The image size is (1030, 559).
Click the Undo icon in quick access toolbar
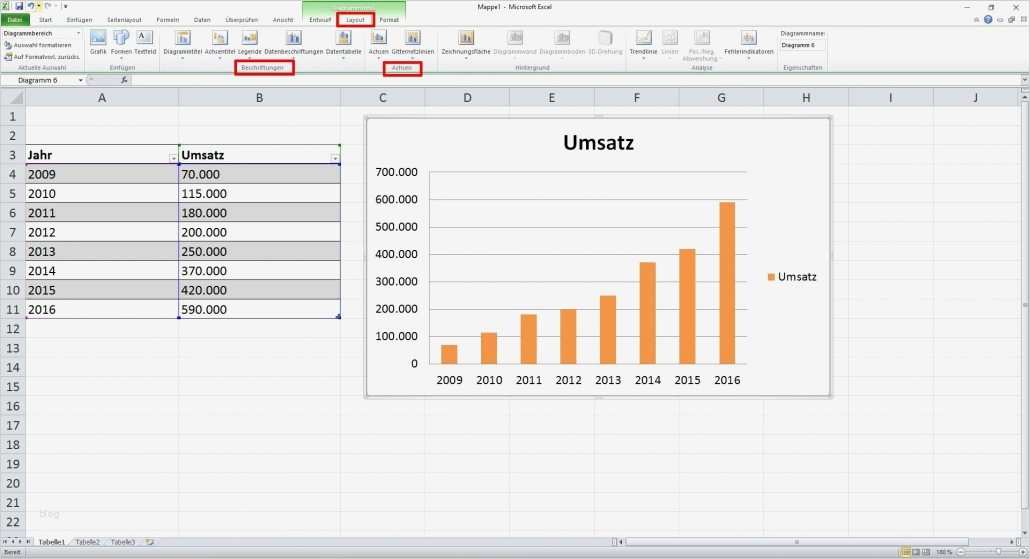30,6
